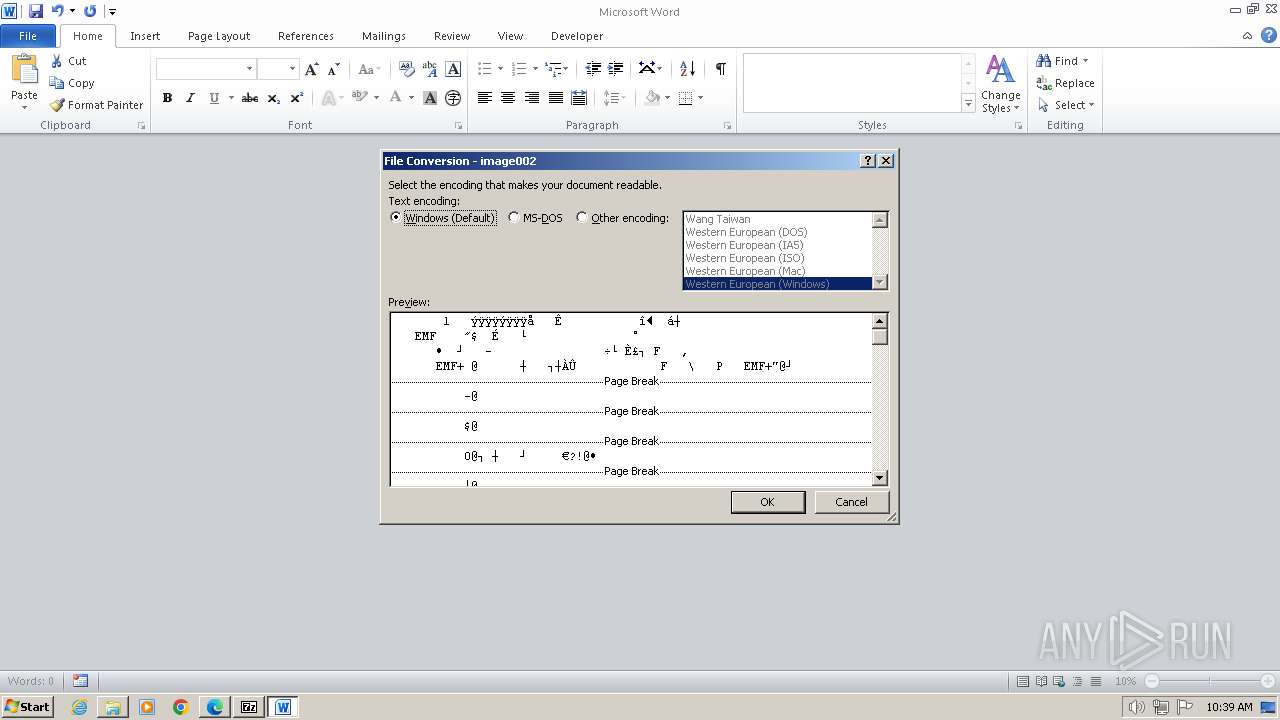The width and height of the screenshot is (1280, 720).
Task: Click the zoom out minus button
Action: coord(1152,681)
